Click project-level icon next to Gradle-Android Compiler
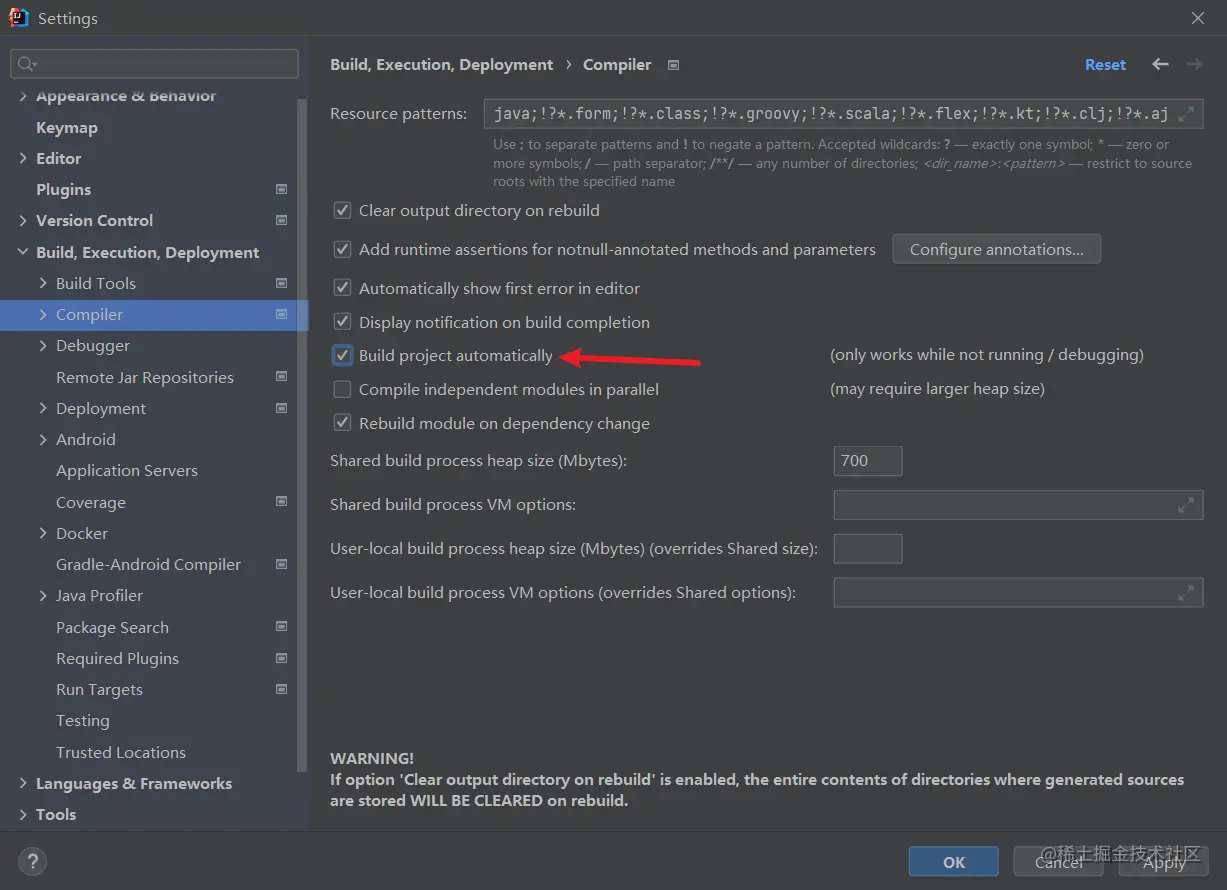Screen dimensions: 1227x890 point(281,564)
